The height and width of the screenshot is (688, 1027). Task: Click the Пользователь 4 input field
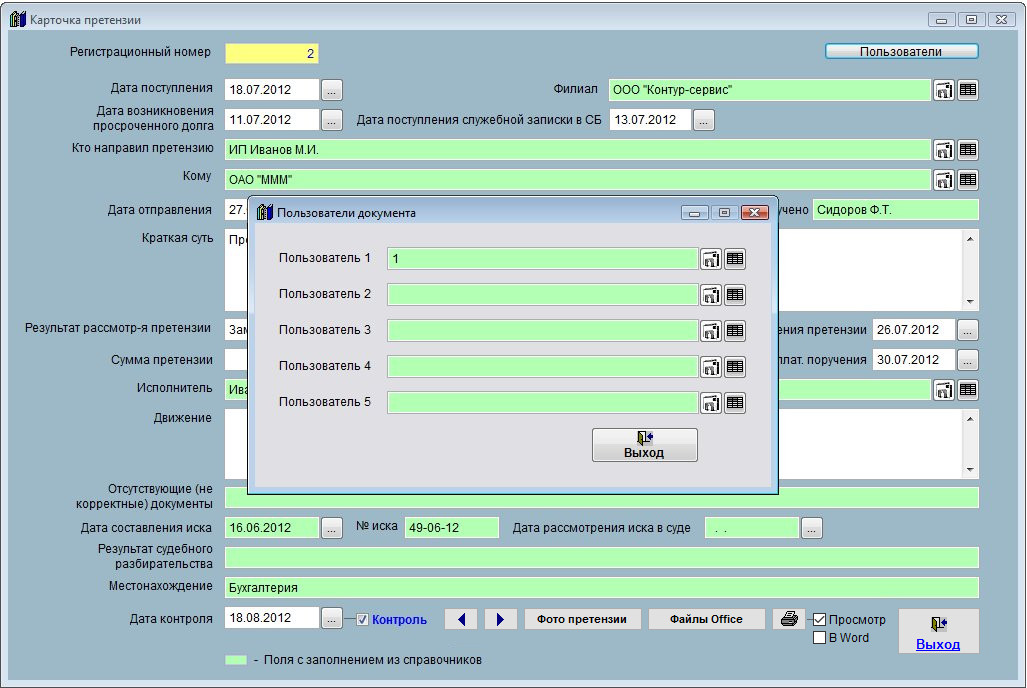[x=542, y=367]
